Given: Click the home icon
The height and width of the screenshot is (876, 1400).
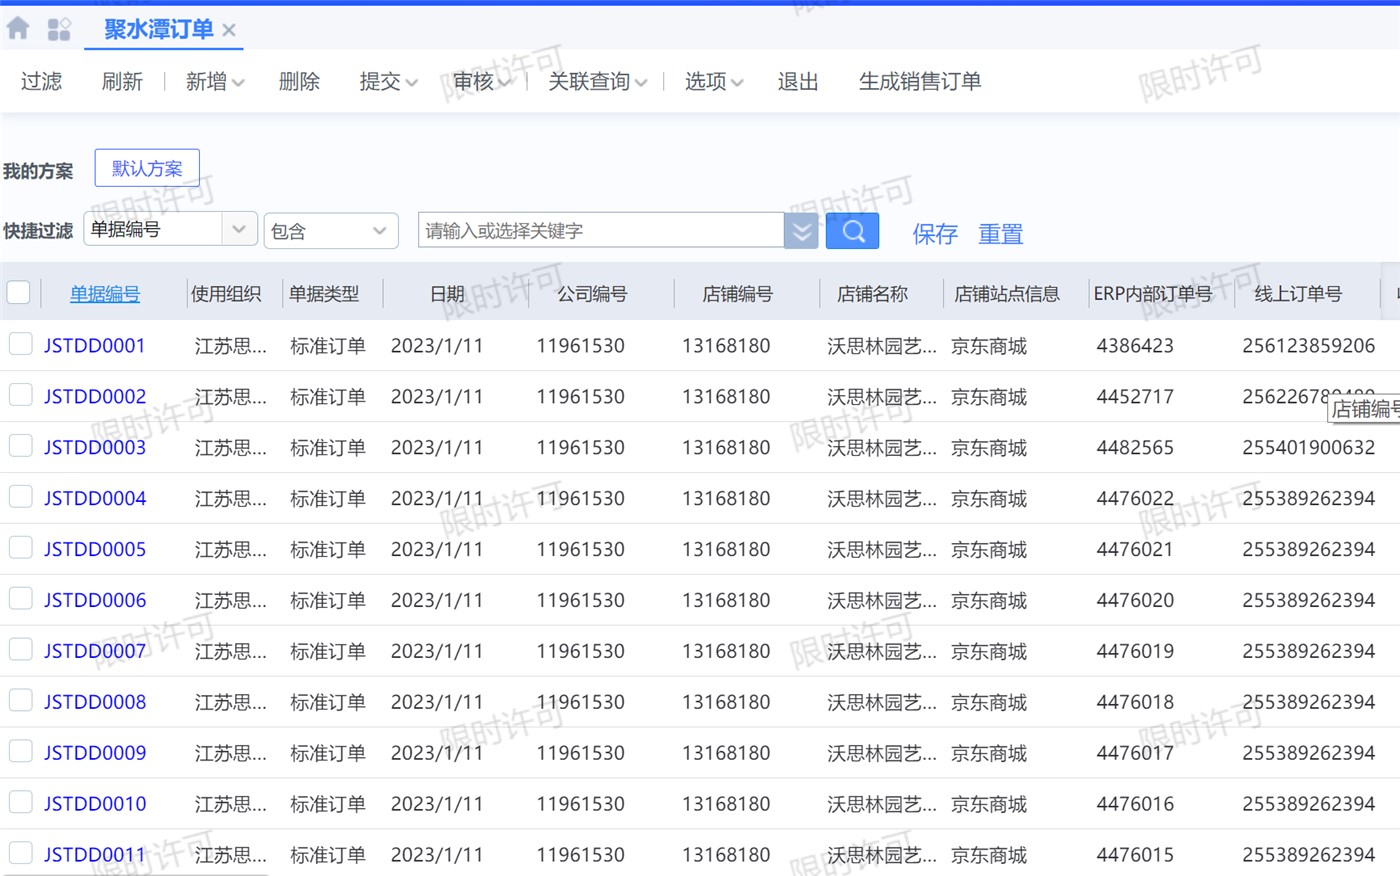Looking at the screenshot, I should (18, 29).
